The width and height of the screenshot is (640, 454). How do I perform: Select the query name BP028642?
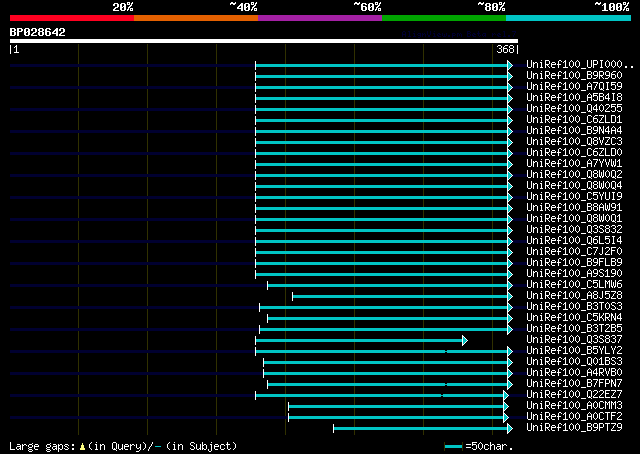pos(38,32)
